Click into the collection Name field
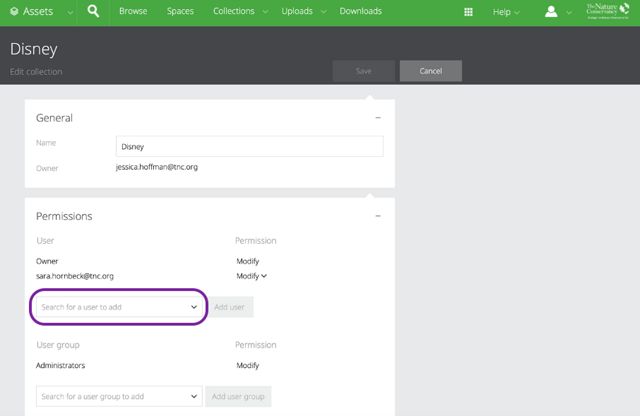Screen dimensions: 640x416 [249, 146]
